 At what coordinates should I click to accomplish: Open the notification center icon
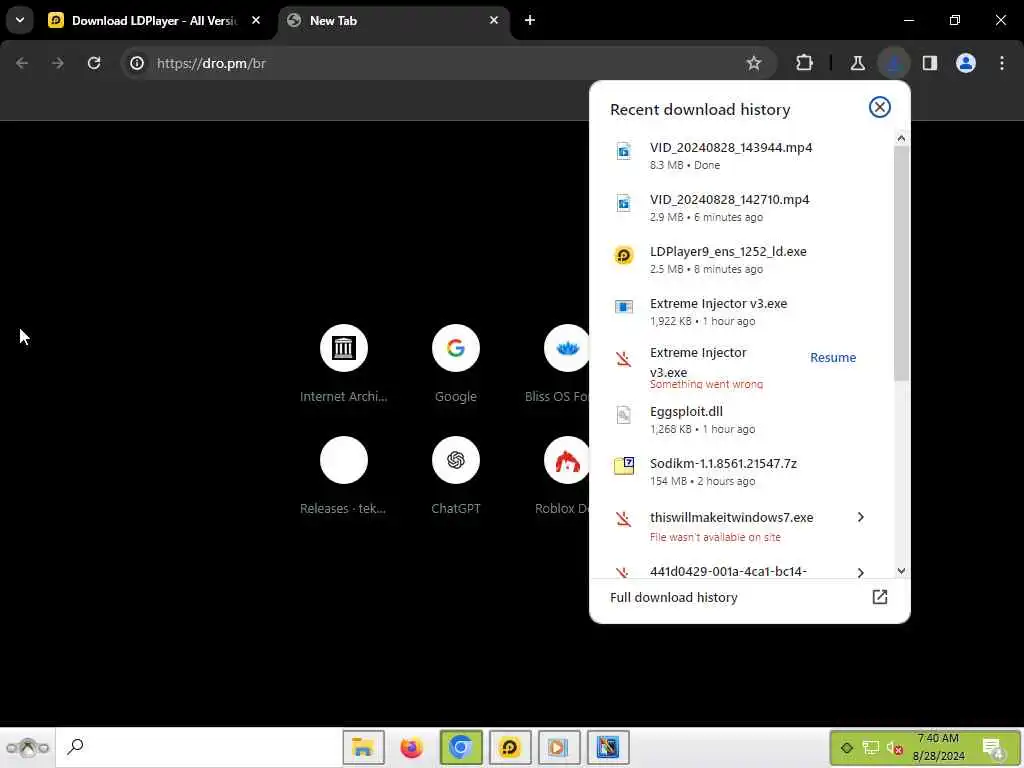click(x=993, y=748)
